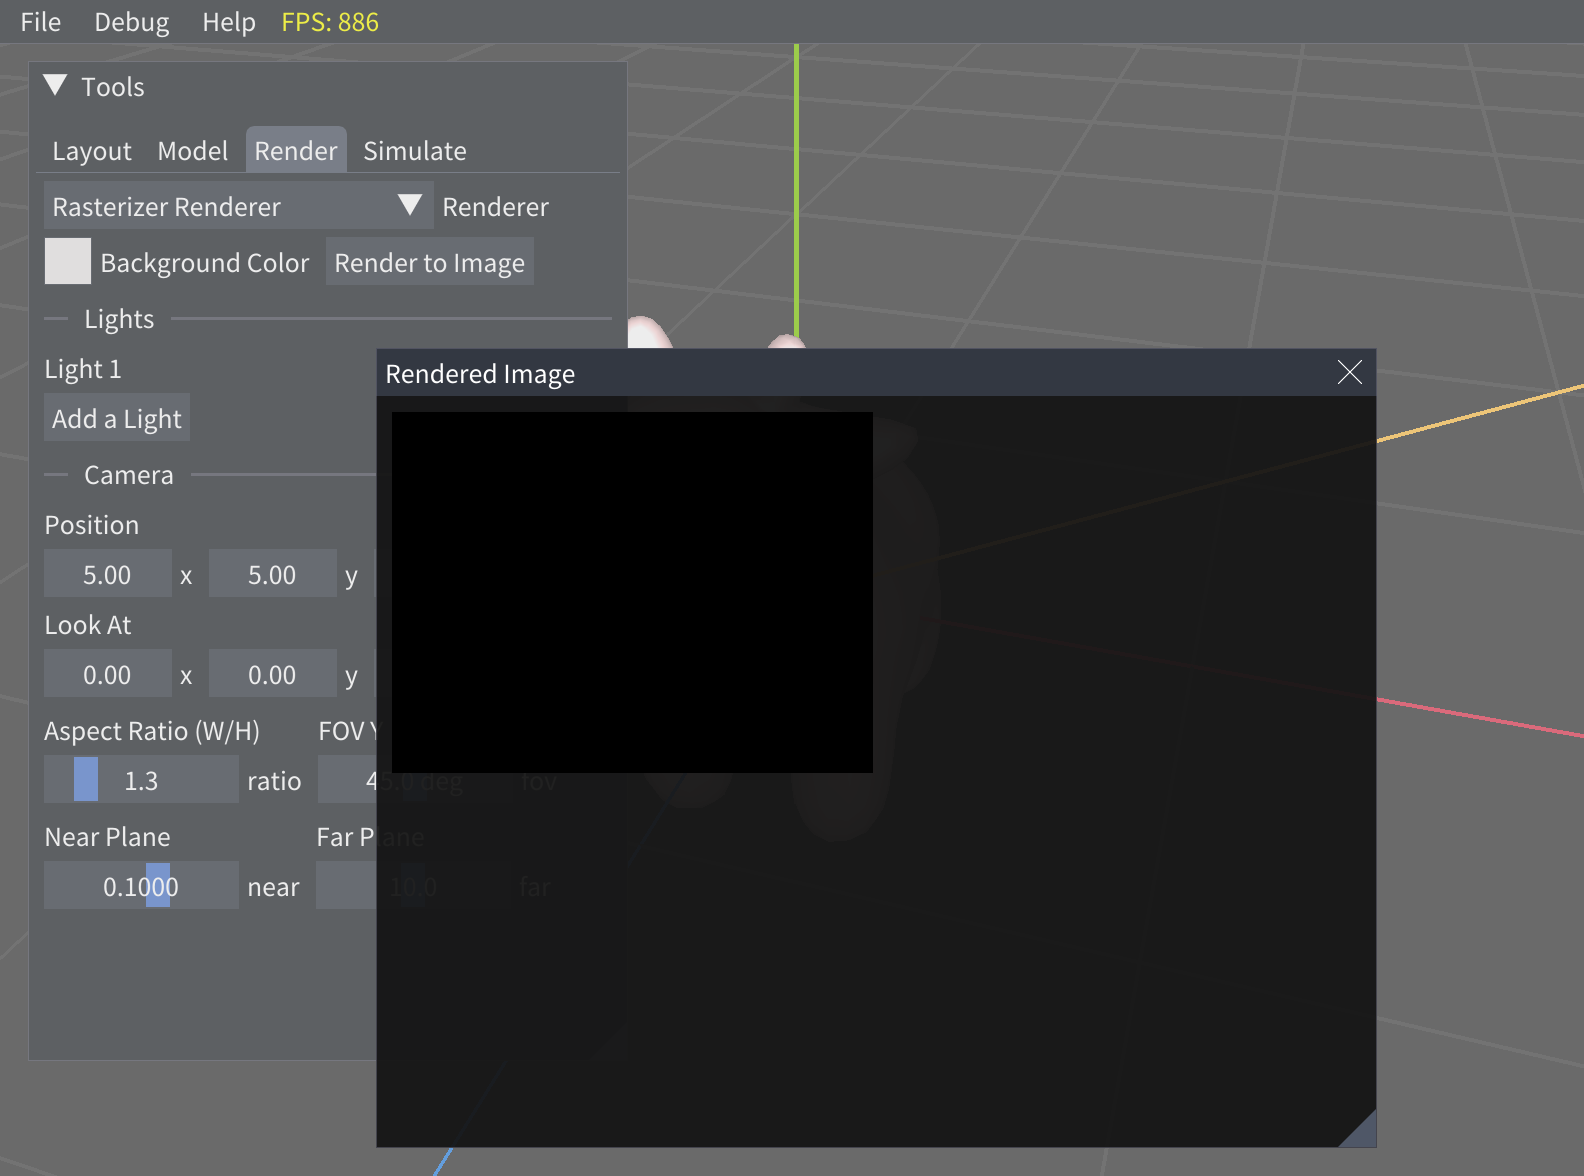The image size is (1584, 1176).
Task: Click the camera Position x field
Action: click(x=107, y=575)
